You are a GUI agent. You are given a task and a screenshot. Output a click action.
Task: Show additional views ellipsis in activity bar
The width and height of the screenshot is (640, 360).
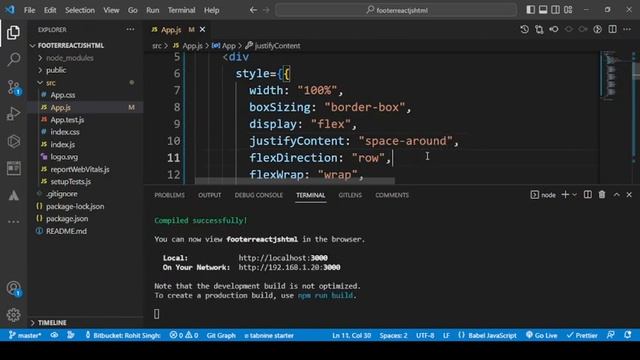13,222
